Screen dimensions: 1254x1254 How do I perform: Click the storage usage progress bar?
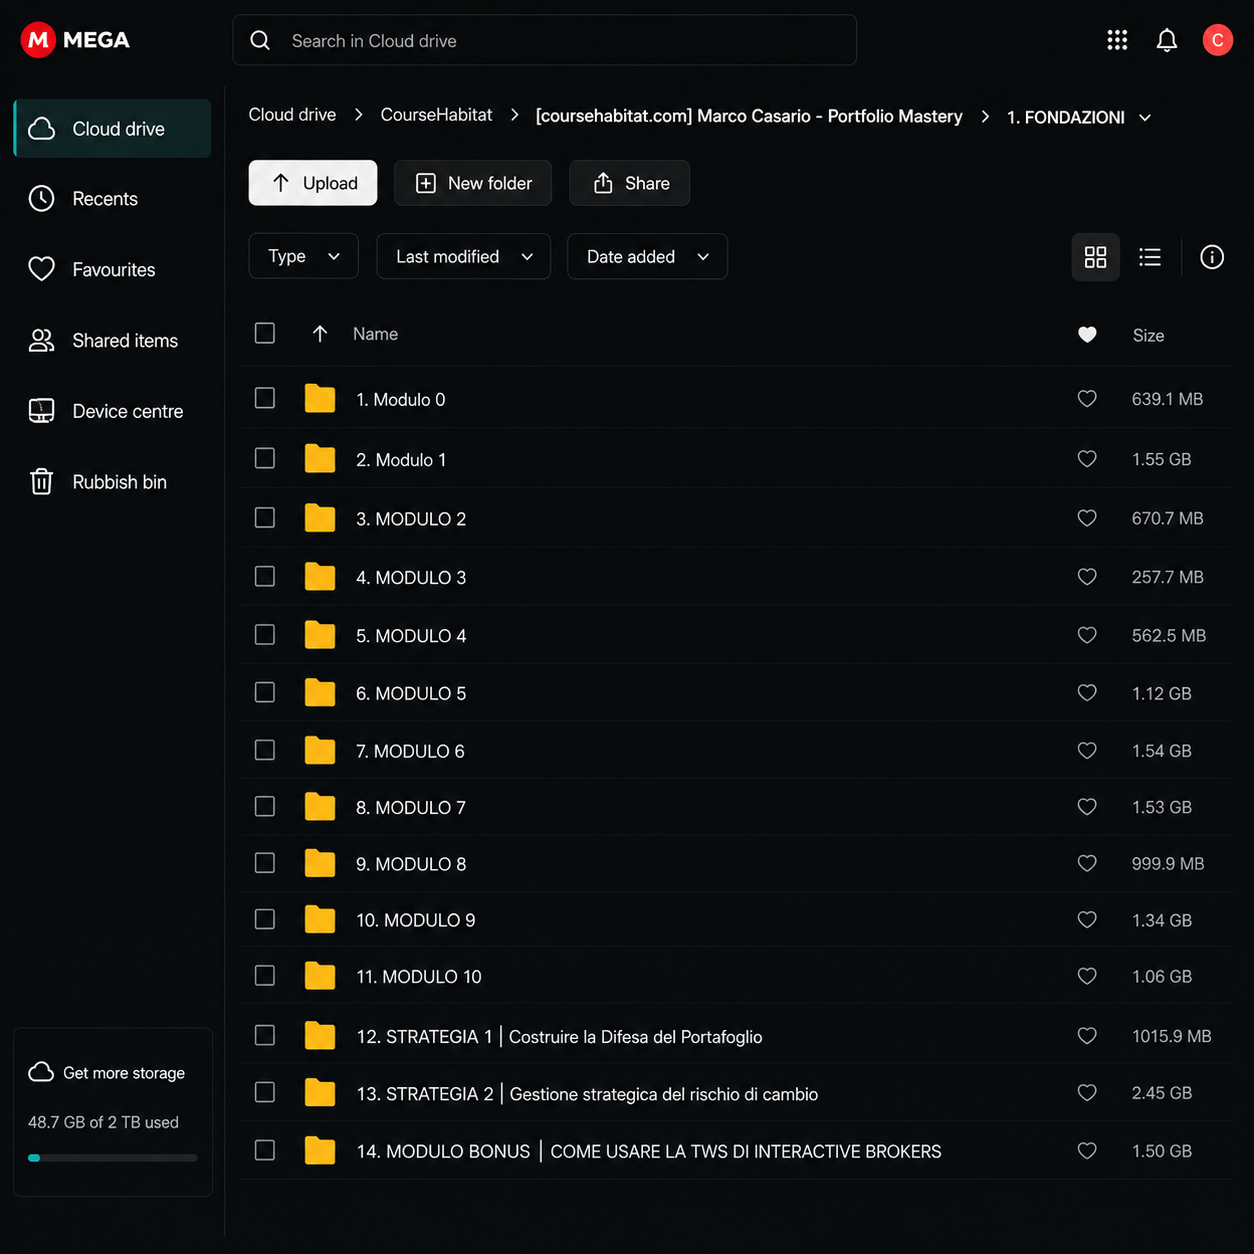[113, 1158]
